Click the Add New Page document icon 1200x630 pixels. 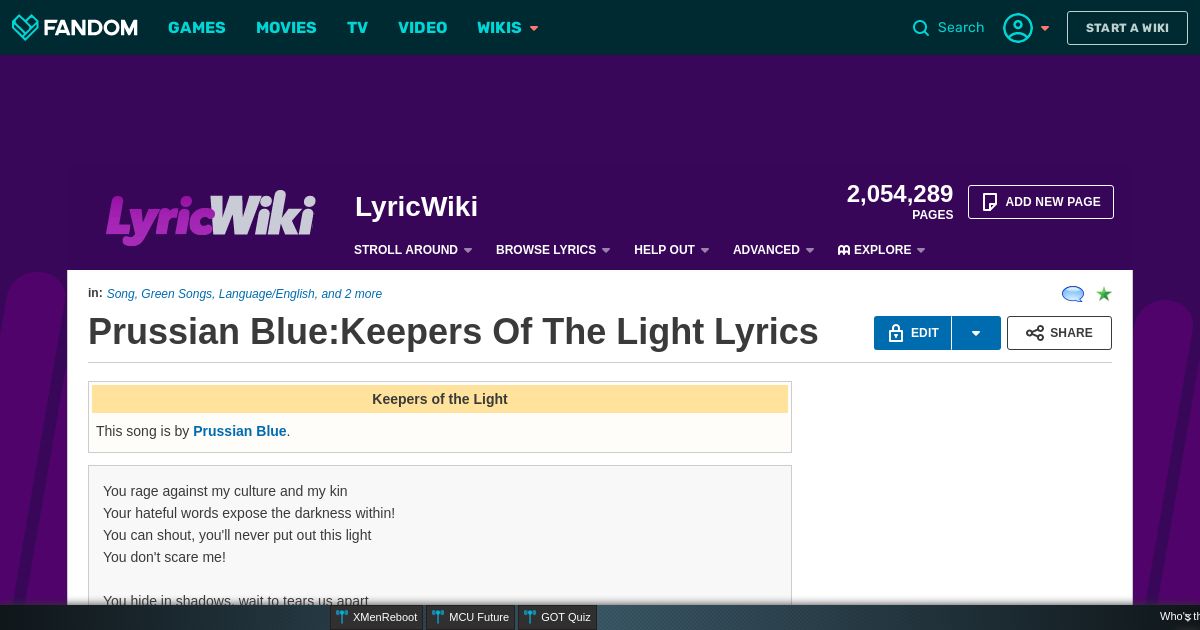point(990,202)
